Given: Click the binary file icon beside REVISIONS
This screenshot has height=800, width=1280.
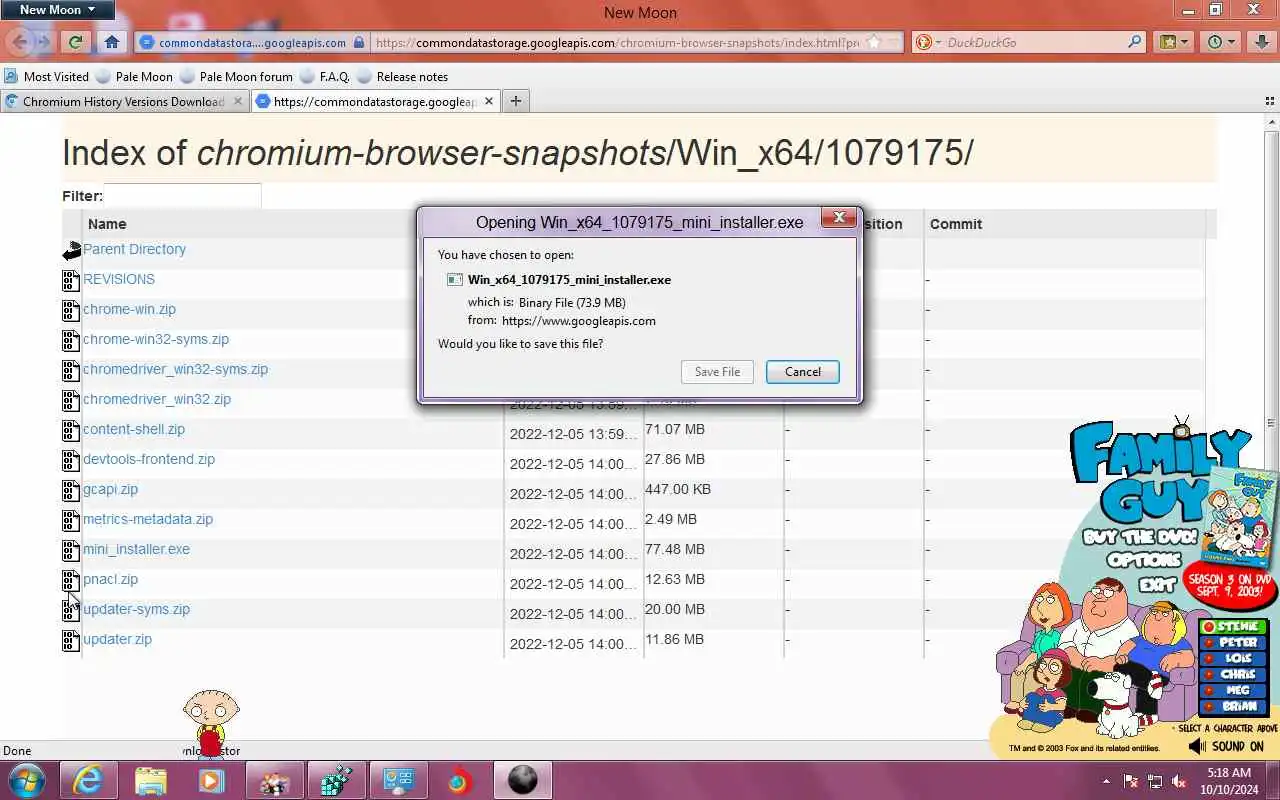Looking at the screenshot, I should (71, 281).
